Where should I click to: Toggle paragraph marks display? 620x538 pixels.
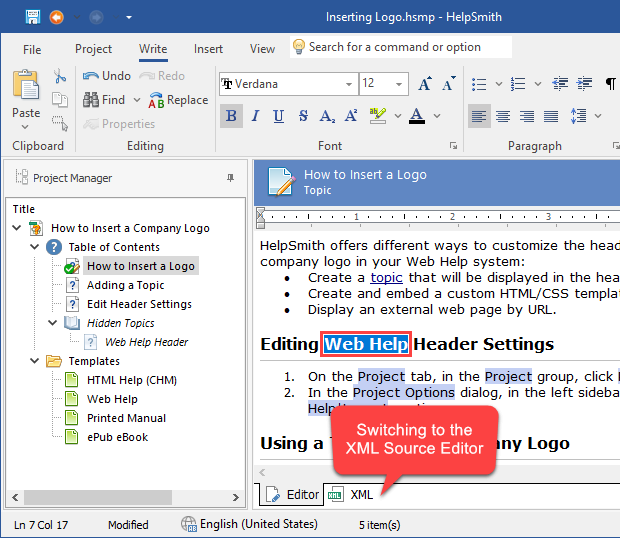(x=611, y=84)
